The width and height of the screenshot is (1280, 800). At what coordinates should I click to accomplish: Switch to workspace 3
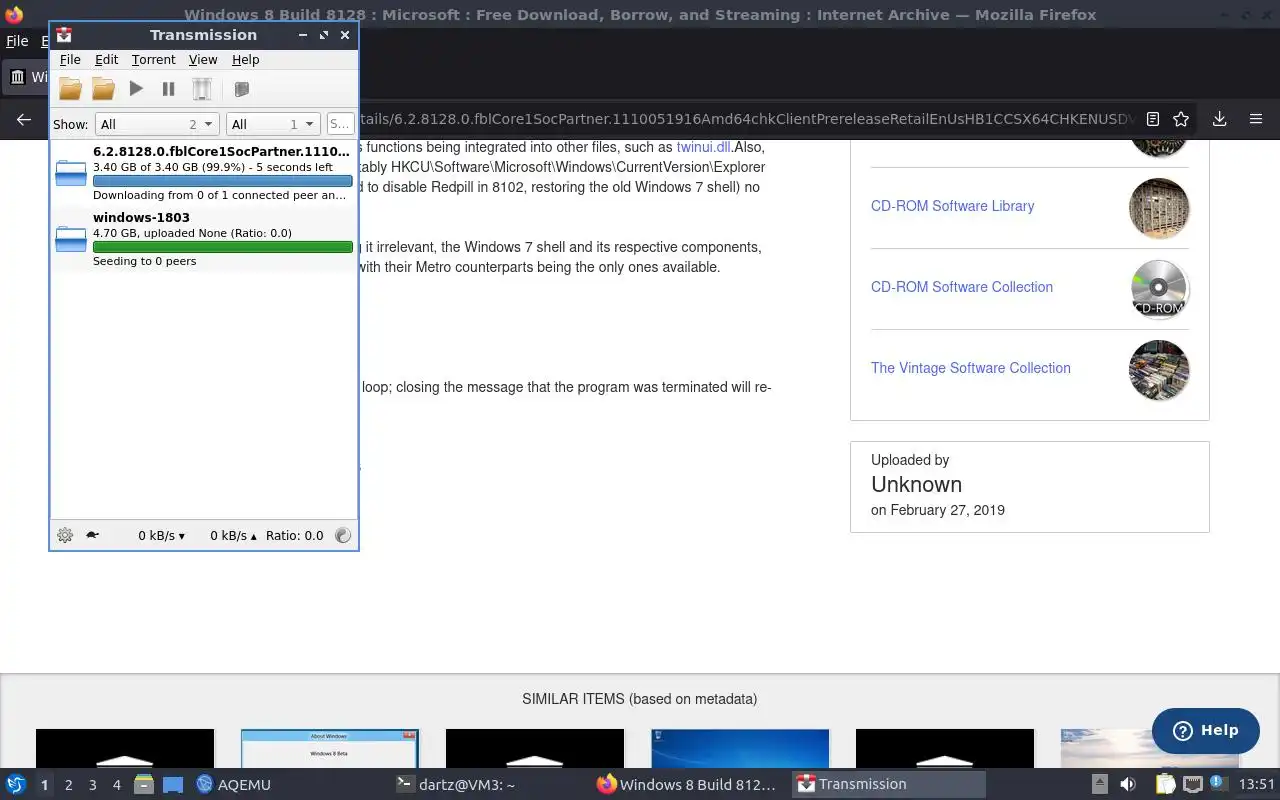pyautogui.click(x=92, y=785)
